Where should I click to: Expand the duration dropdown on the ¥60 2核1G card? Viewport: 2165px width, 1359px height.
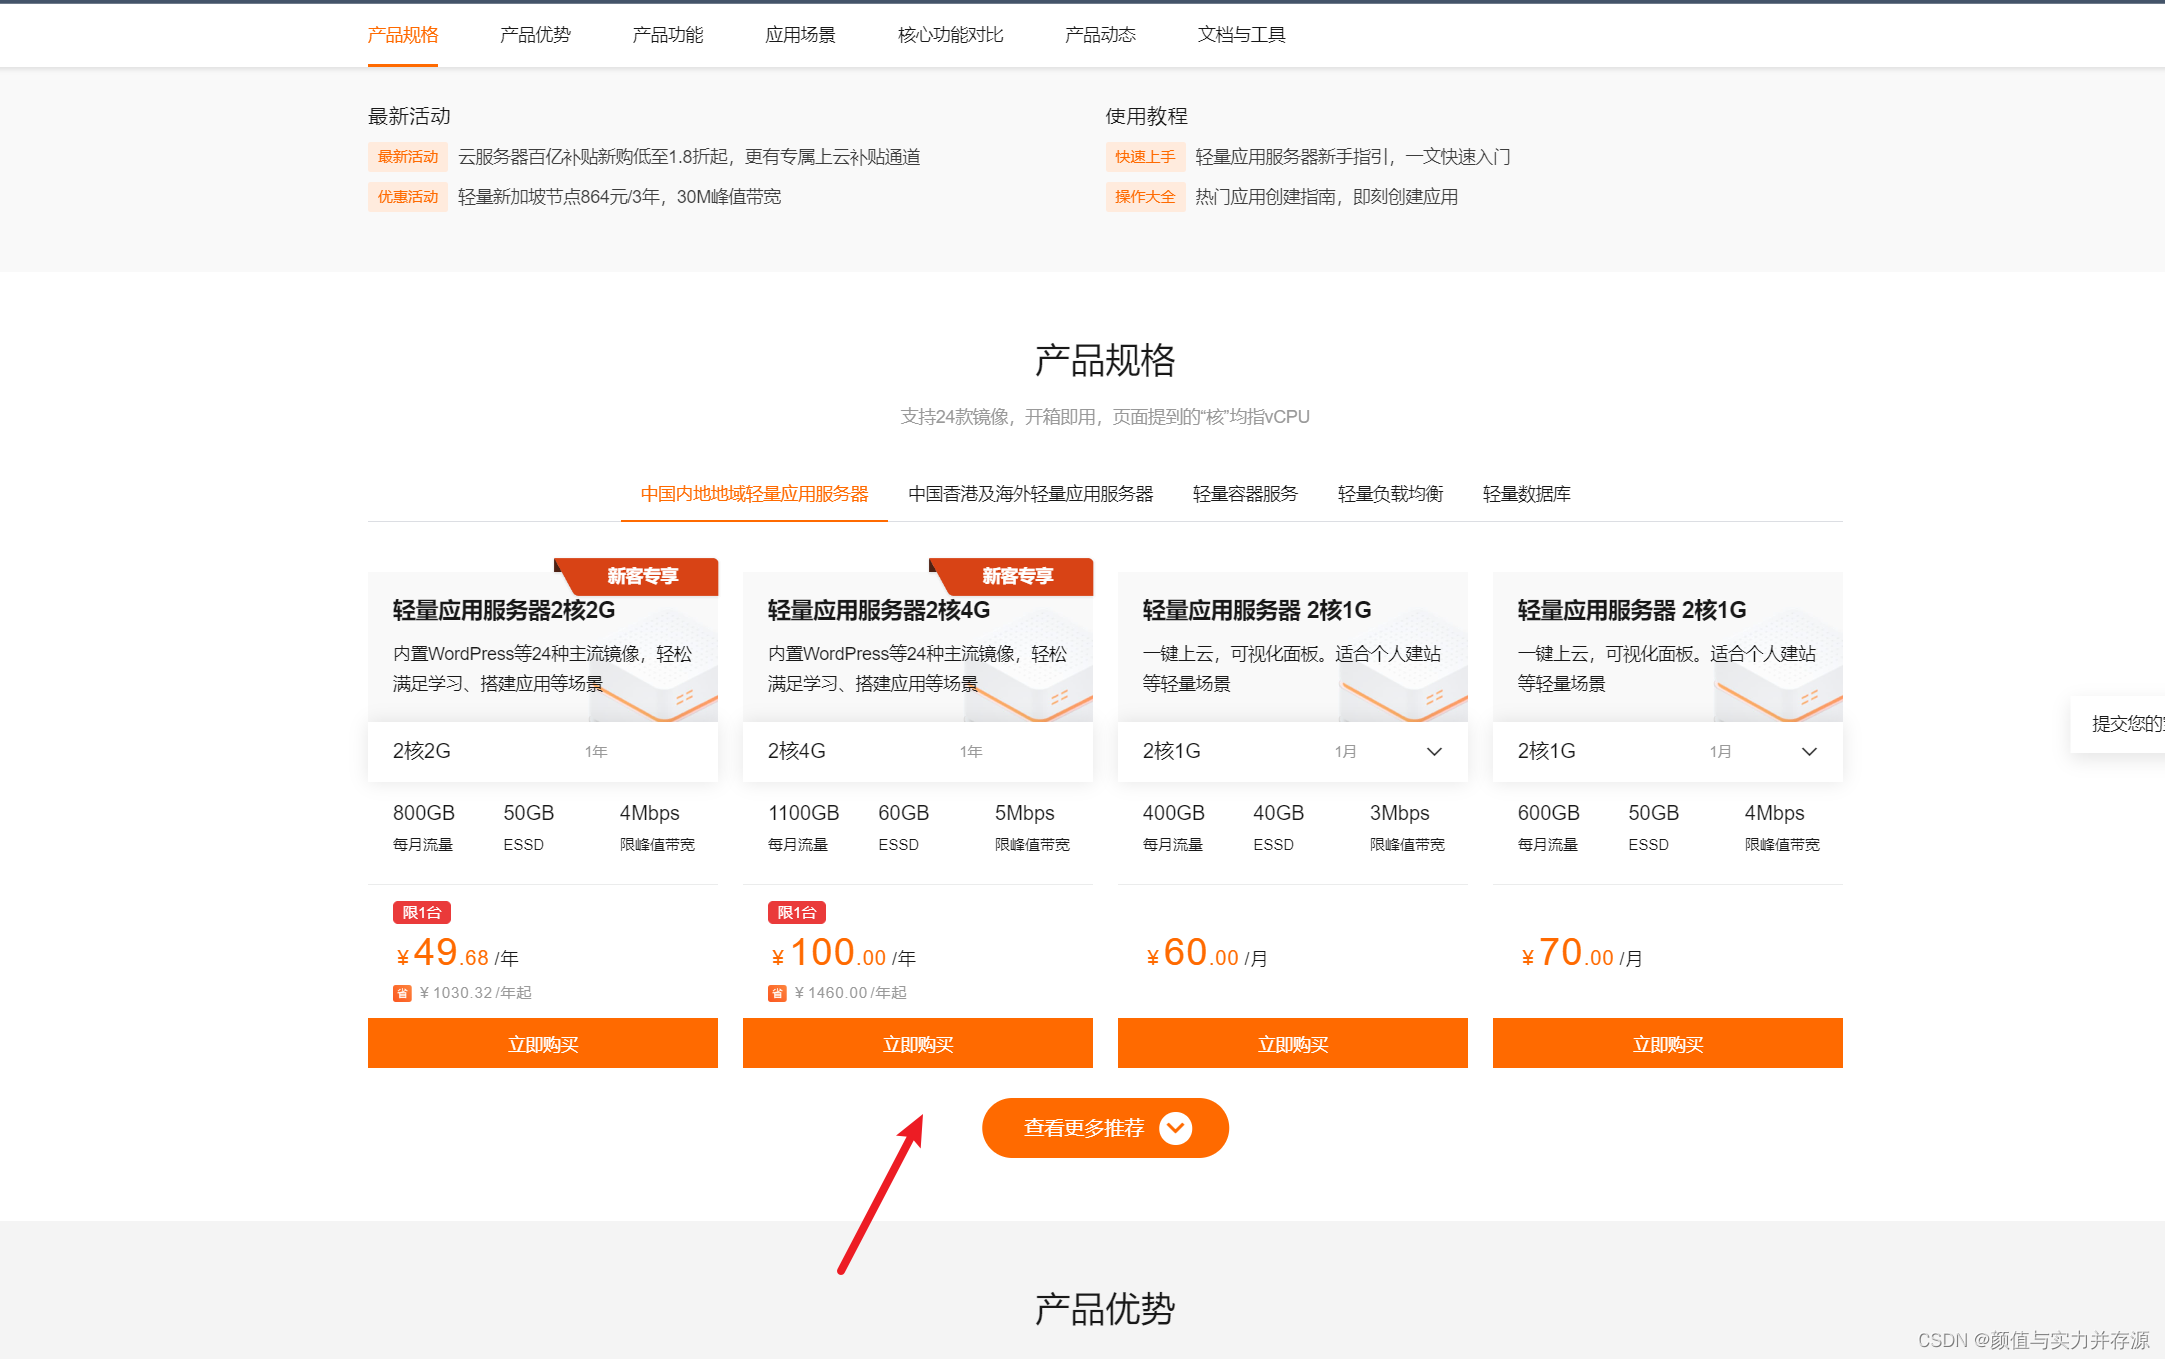[x=1433, y=751]
